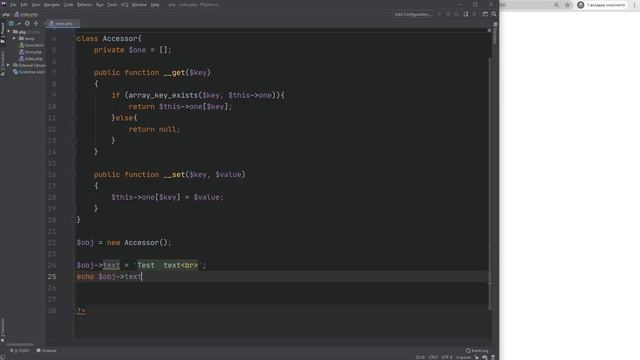Image resolution: width=640 pixels, height=360 pixels.
Task: Open the Run menu
Action: (100, 4)
